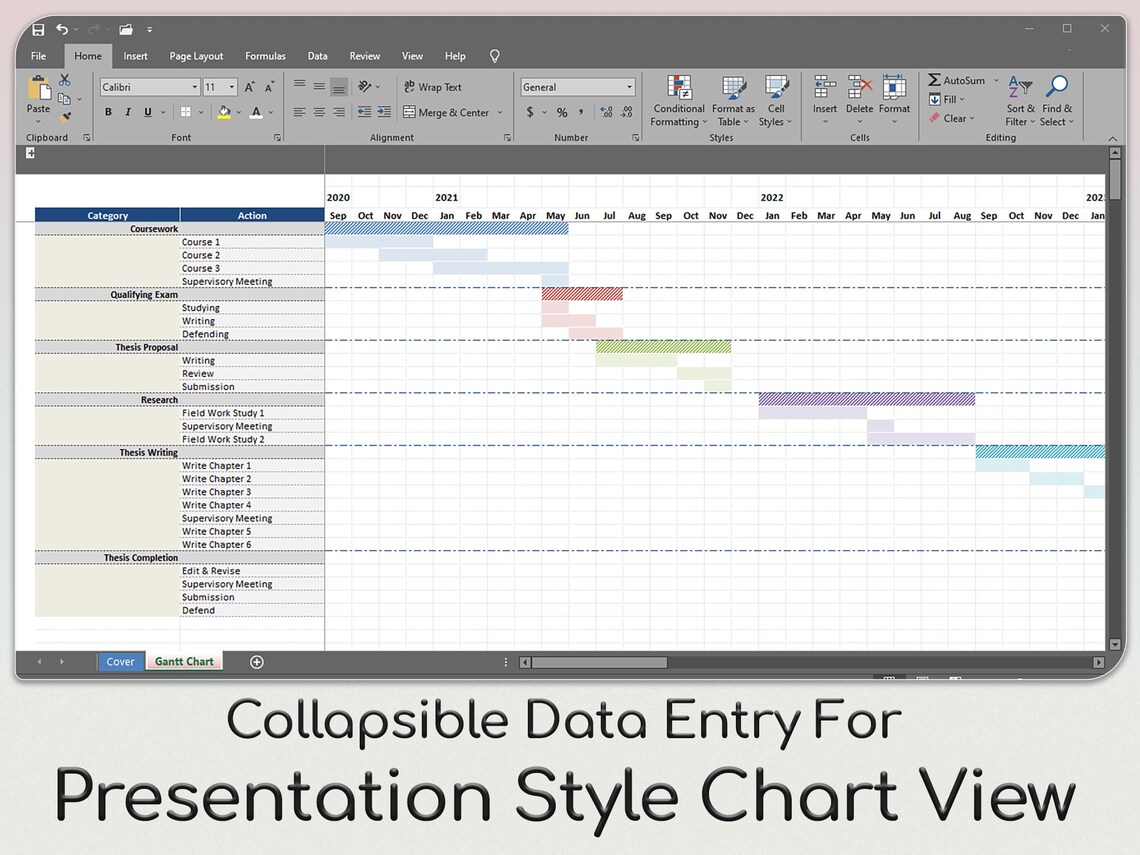Apply borders to cells
Viewport: 1140px width, 855px height.
pyautogui.click(x=186, y=112)
